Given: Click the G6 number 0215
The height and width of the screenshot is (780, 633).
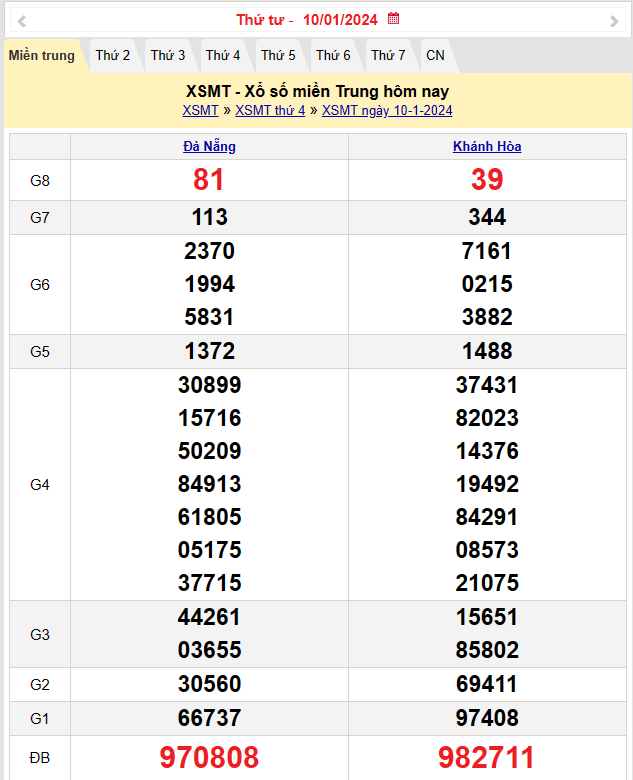Looking at the screenshot, I should [487, 285].
